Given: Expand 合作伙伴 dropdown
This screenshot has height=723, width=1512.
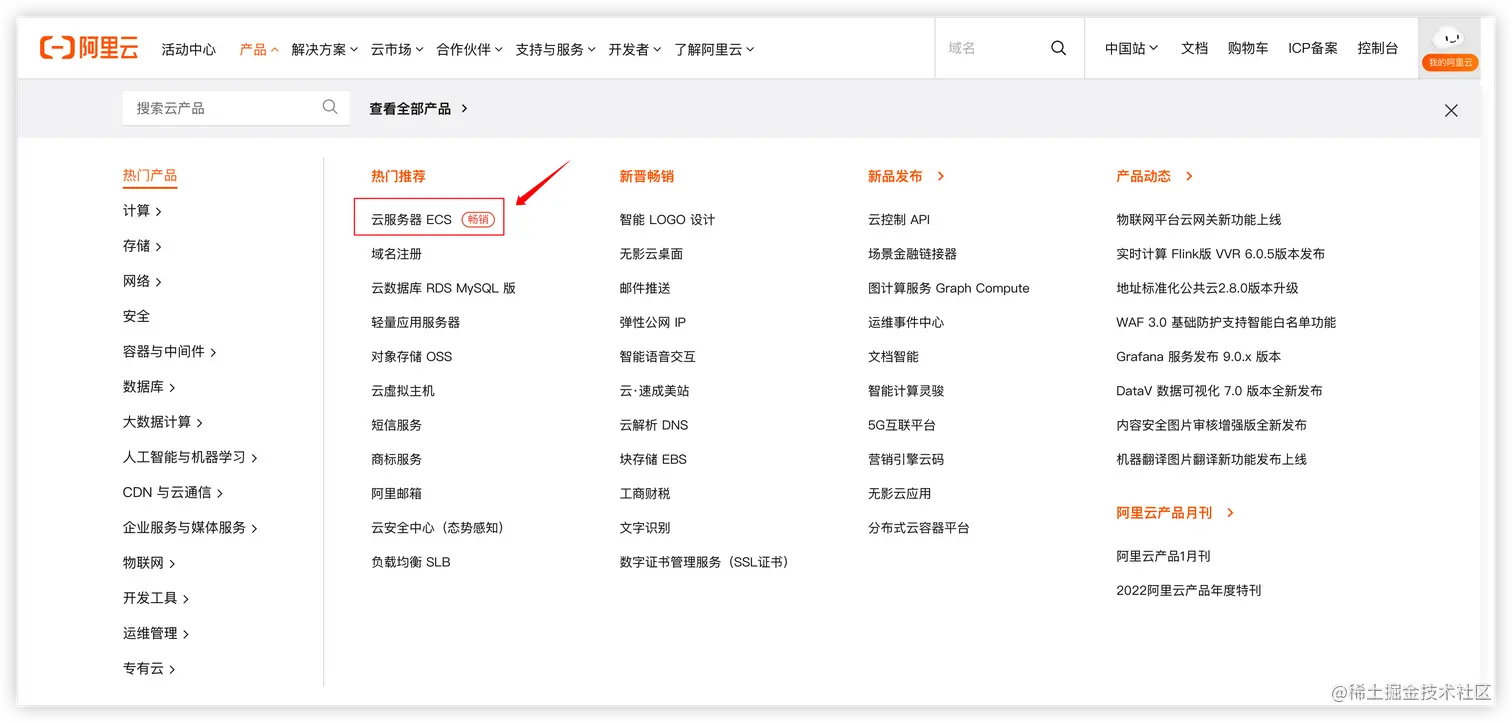Looking at the screenshot, I should point(469,49).
